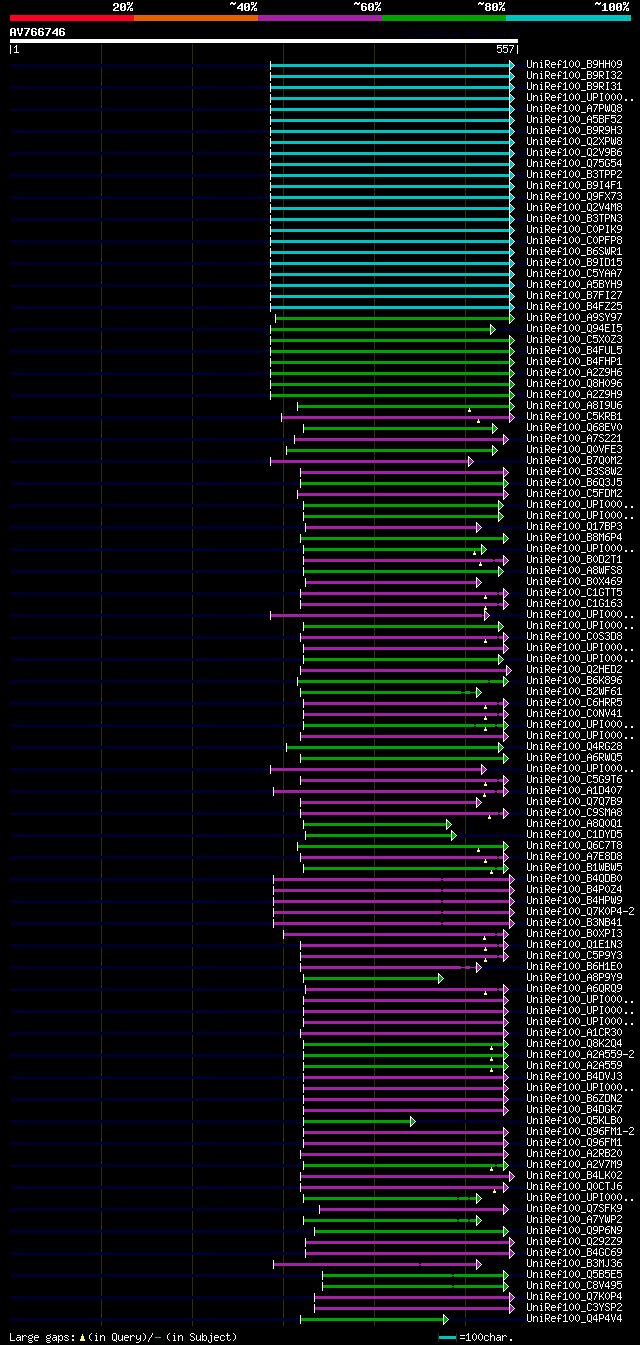The width and height of the screenshot is (640, 1345).
Task: Select the UniRef100_B7Q0M2 label
Action: tap(576, 461)
